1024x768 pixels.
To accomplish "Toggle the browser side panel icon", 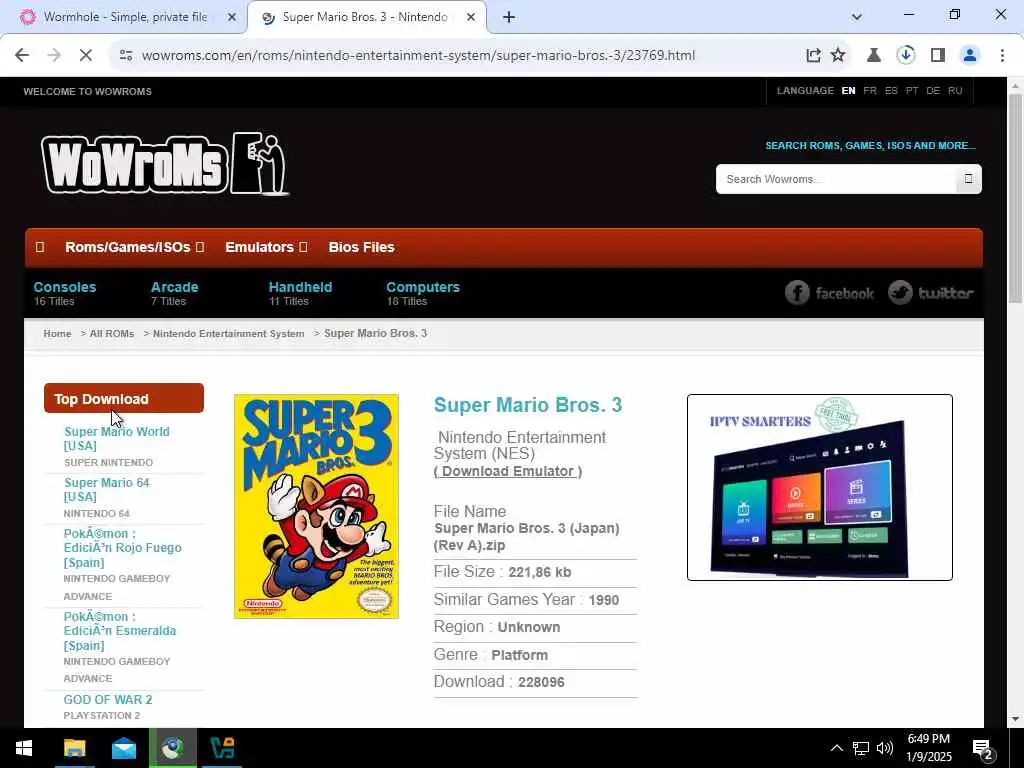I will 938,56.
